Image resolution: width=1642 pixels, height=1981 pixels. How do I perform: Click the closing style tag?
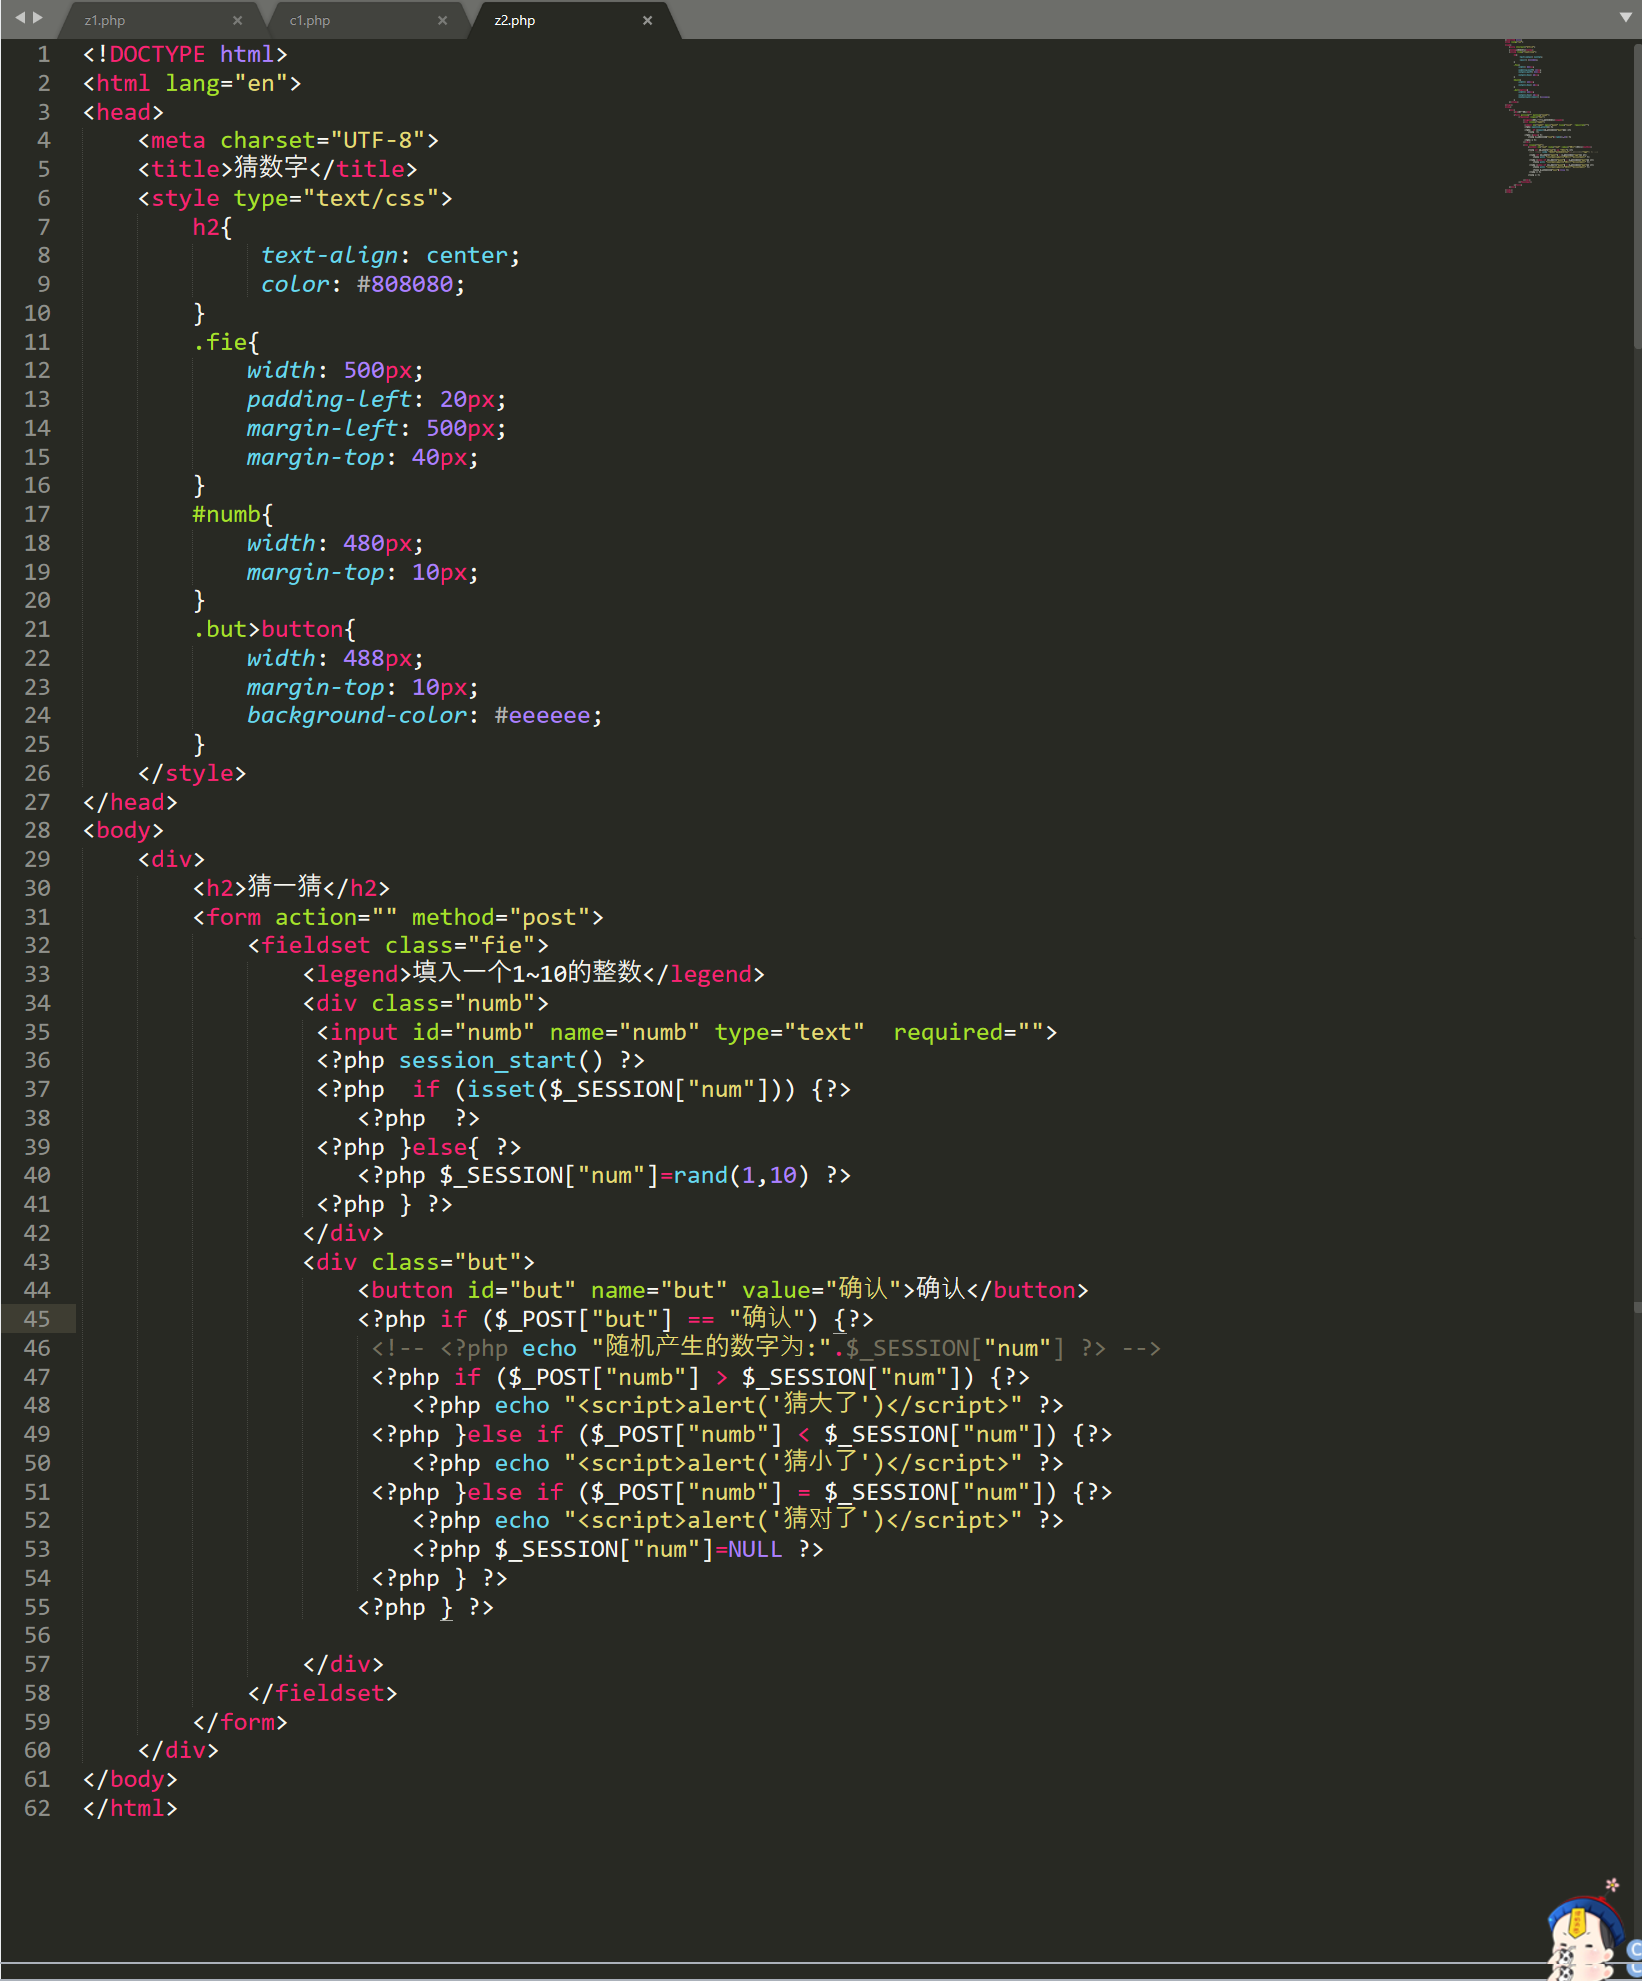(x=192, y=773)
